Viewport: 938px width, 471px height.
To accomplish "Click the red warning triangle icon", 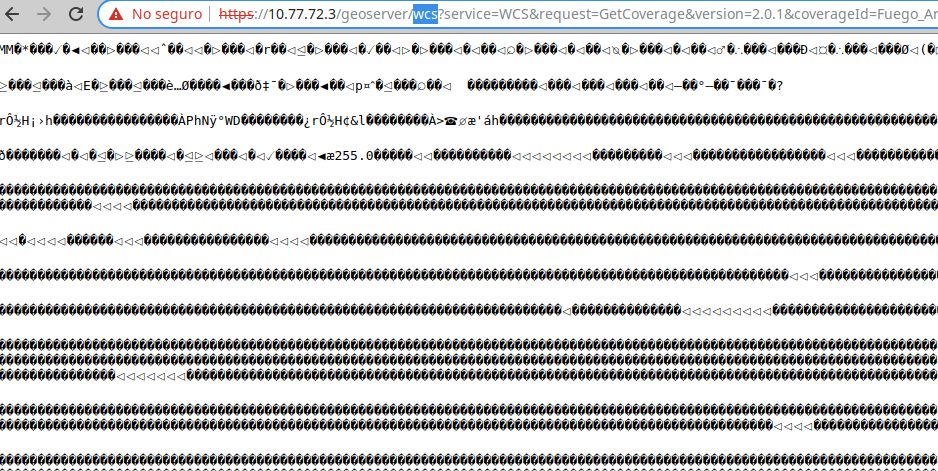I will click(116, 15).
